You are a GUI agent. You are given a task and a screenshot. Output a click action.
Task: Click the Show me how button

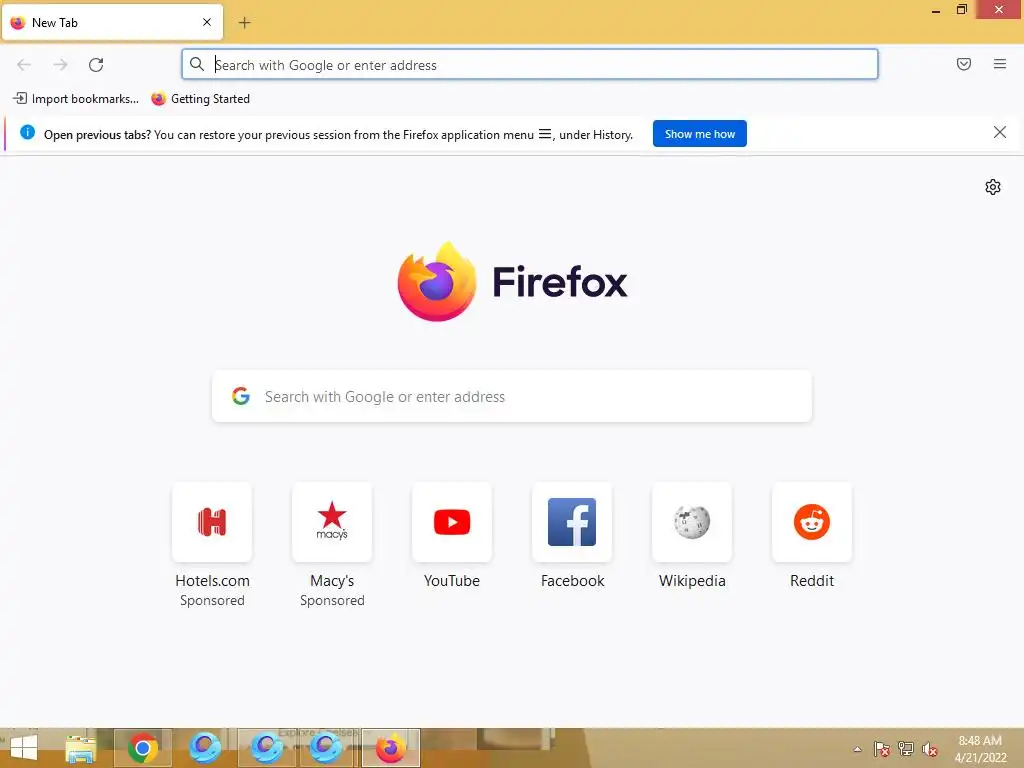click(699, 134)
